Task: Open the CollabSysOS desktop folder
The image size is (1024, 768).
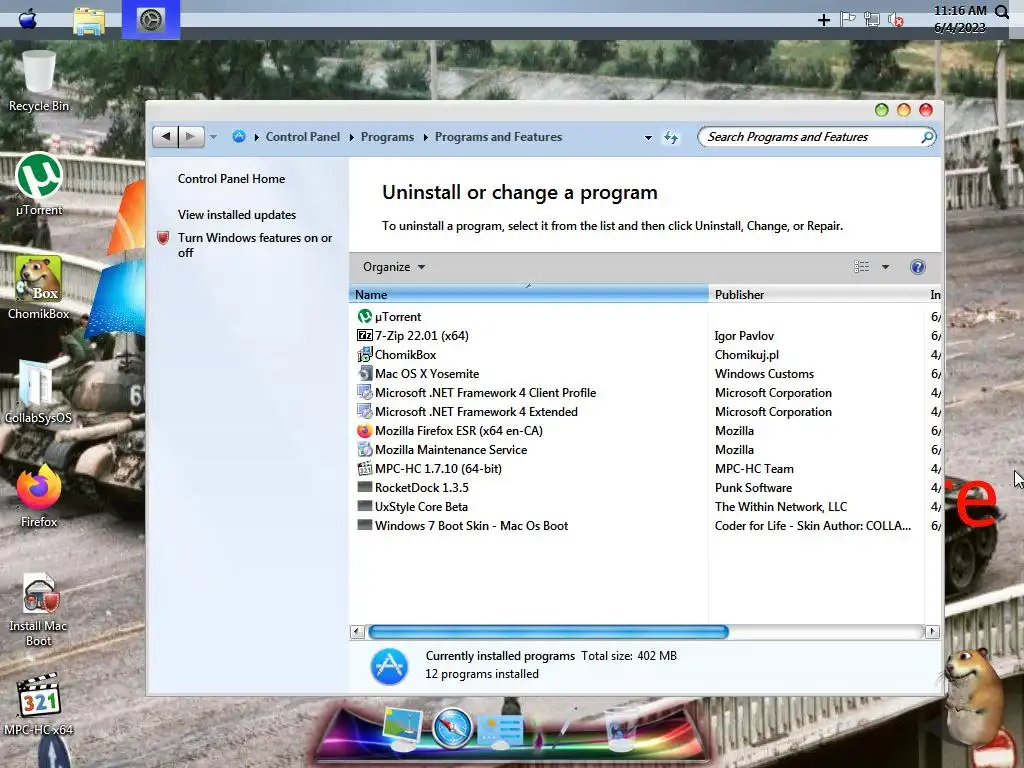Action: pos(39,392)
